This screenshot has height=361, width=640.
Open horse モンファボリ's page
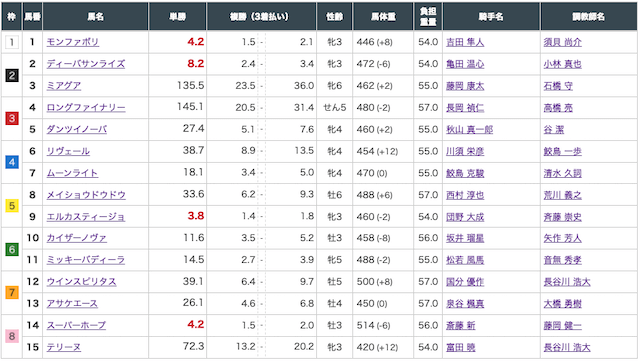tap(73, 42)
